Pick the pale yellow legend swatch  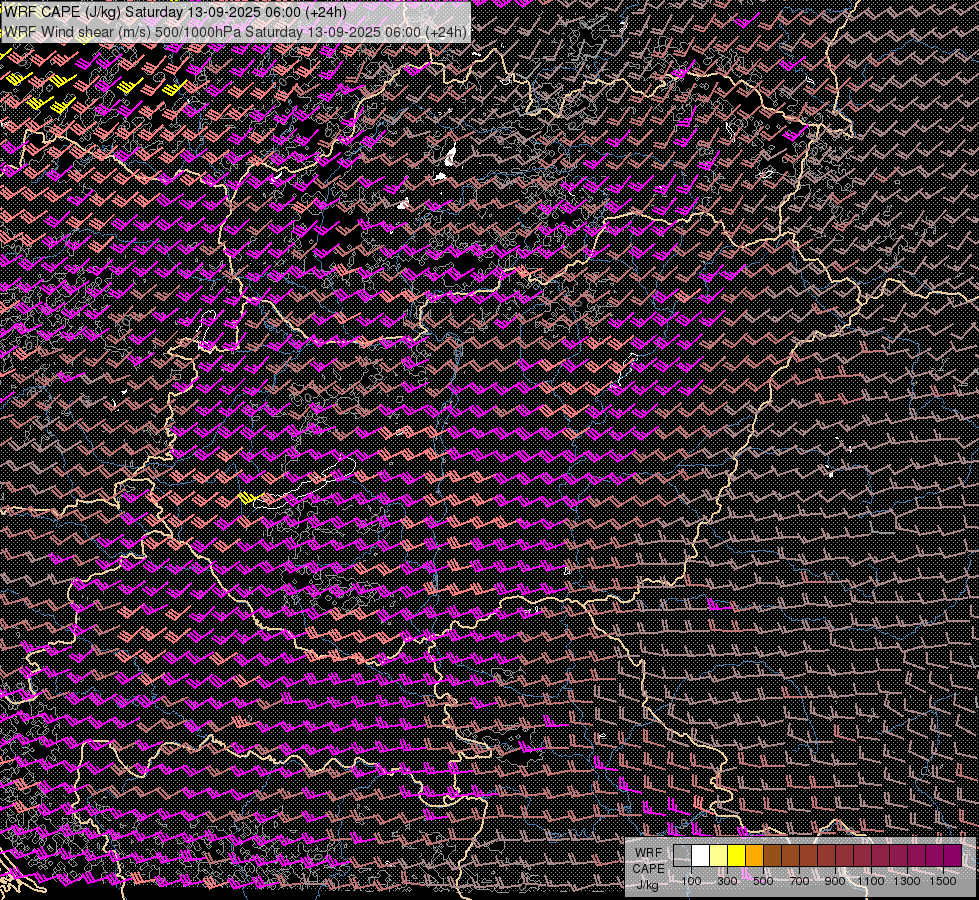click(x=719, y=855)
